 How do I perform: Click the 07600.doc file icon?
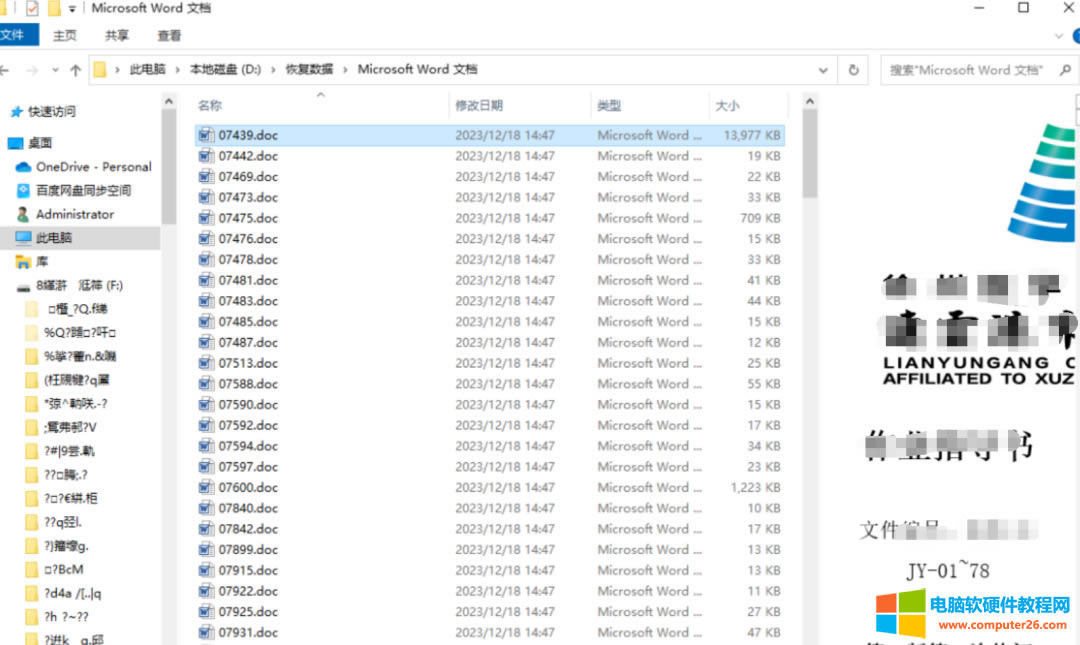tap(207, 487)
